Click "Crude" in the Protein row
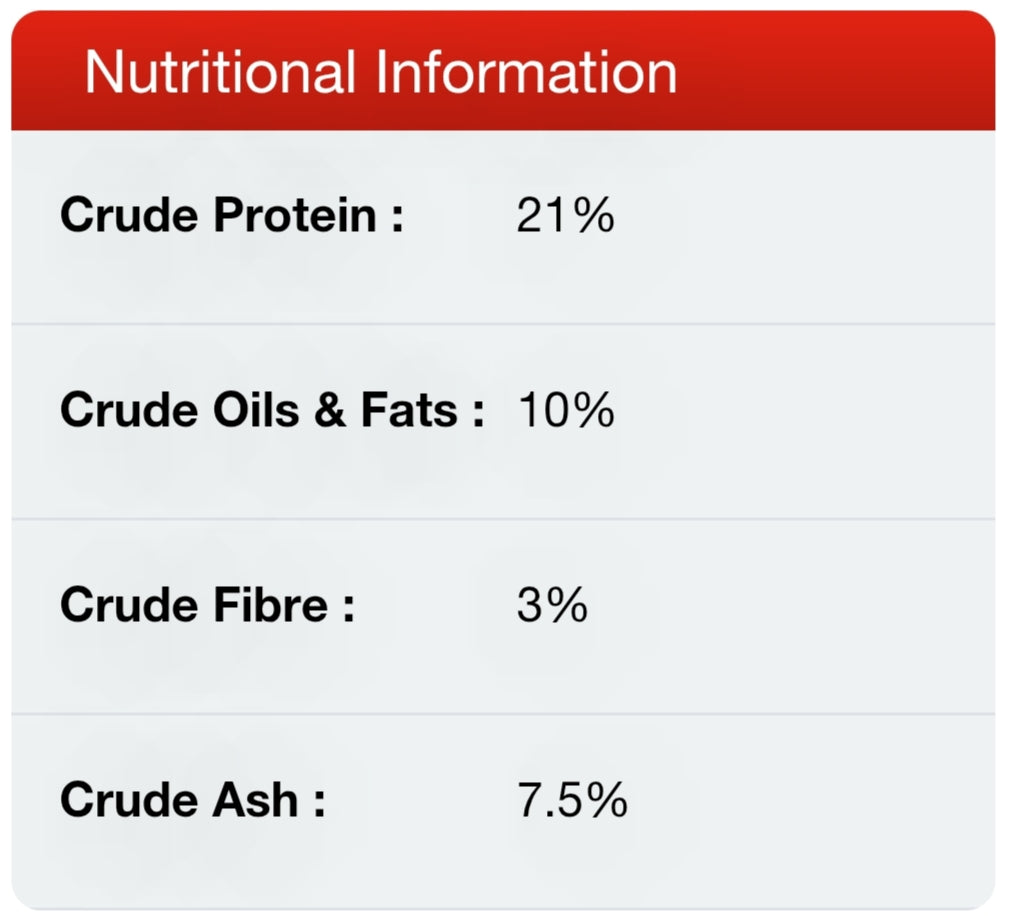 [130, 215]
